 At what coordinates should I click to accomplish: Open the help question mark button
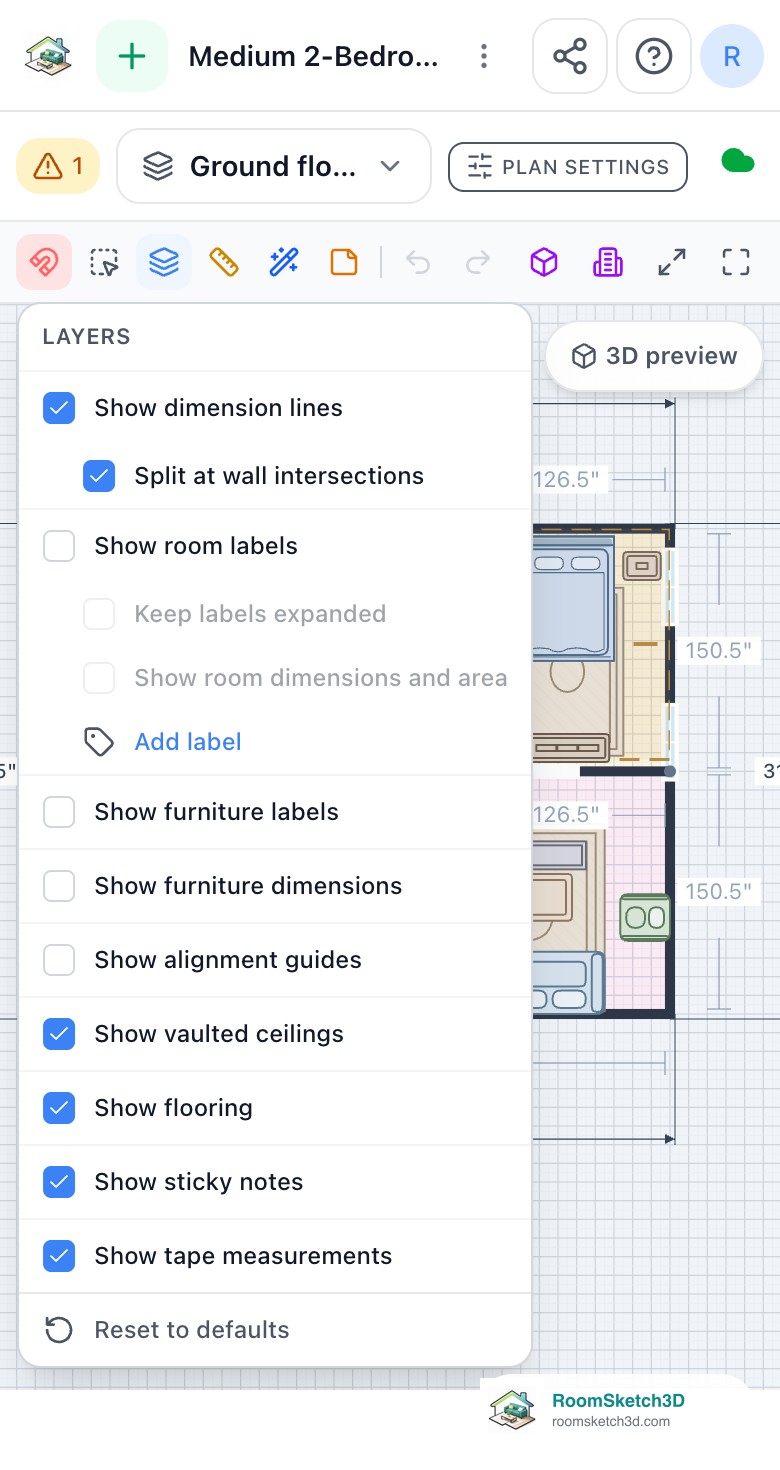[x=654, y=56]
